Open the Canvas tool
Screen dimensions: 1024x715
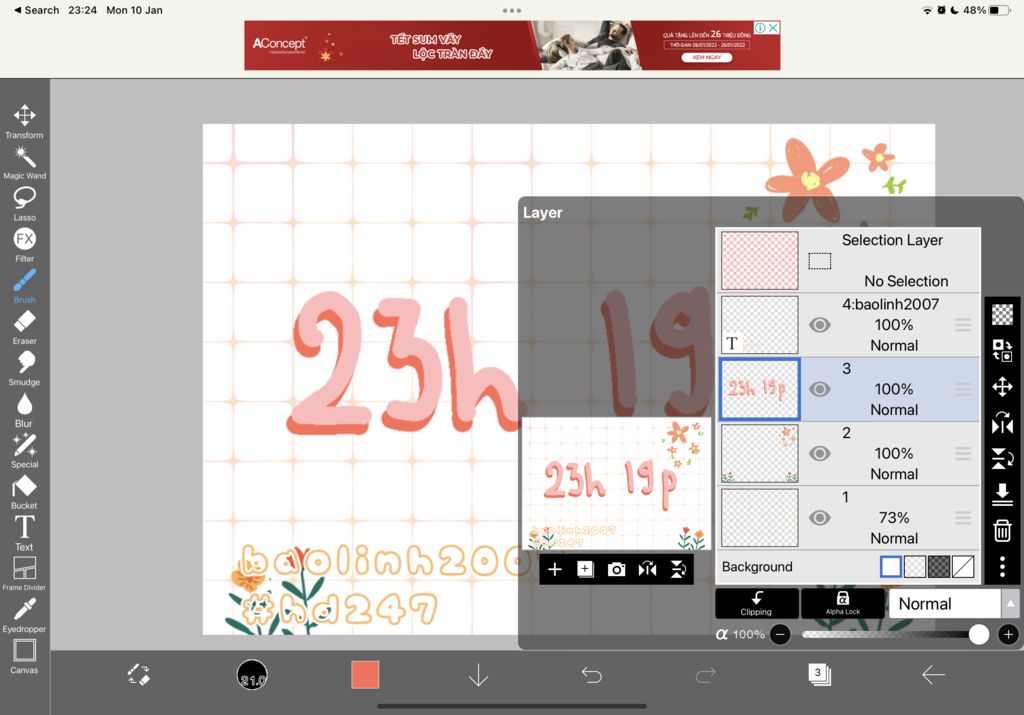(x=24, y=657)
